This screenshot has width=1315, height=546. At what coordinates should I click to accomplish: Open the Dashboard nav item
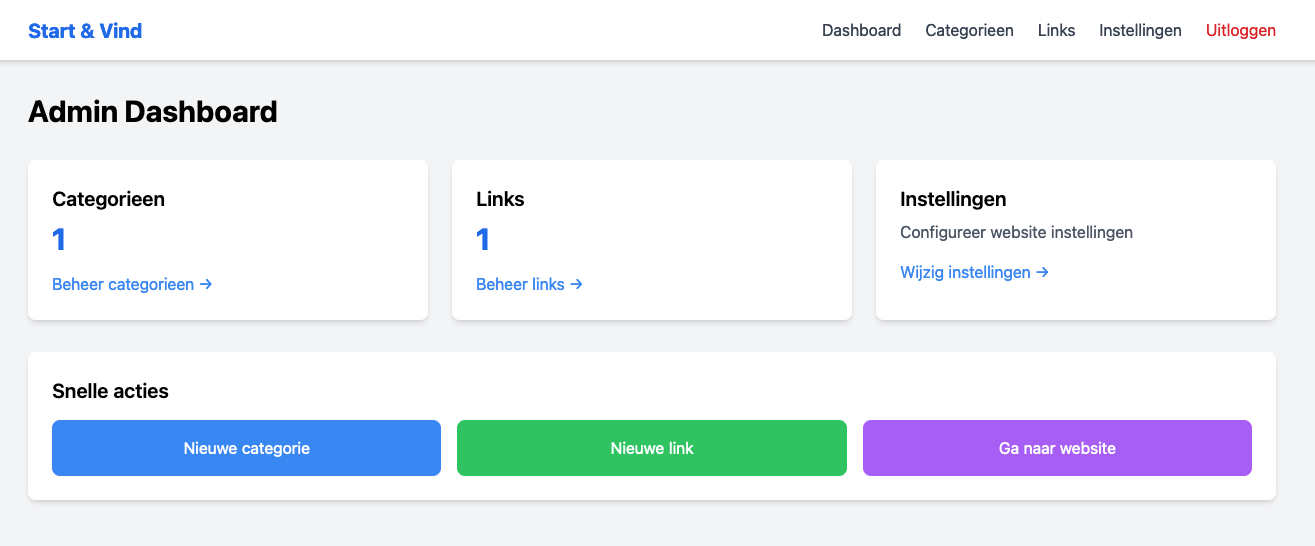[861, 30]
